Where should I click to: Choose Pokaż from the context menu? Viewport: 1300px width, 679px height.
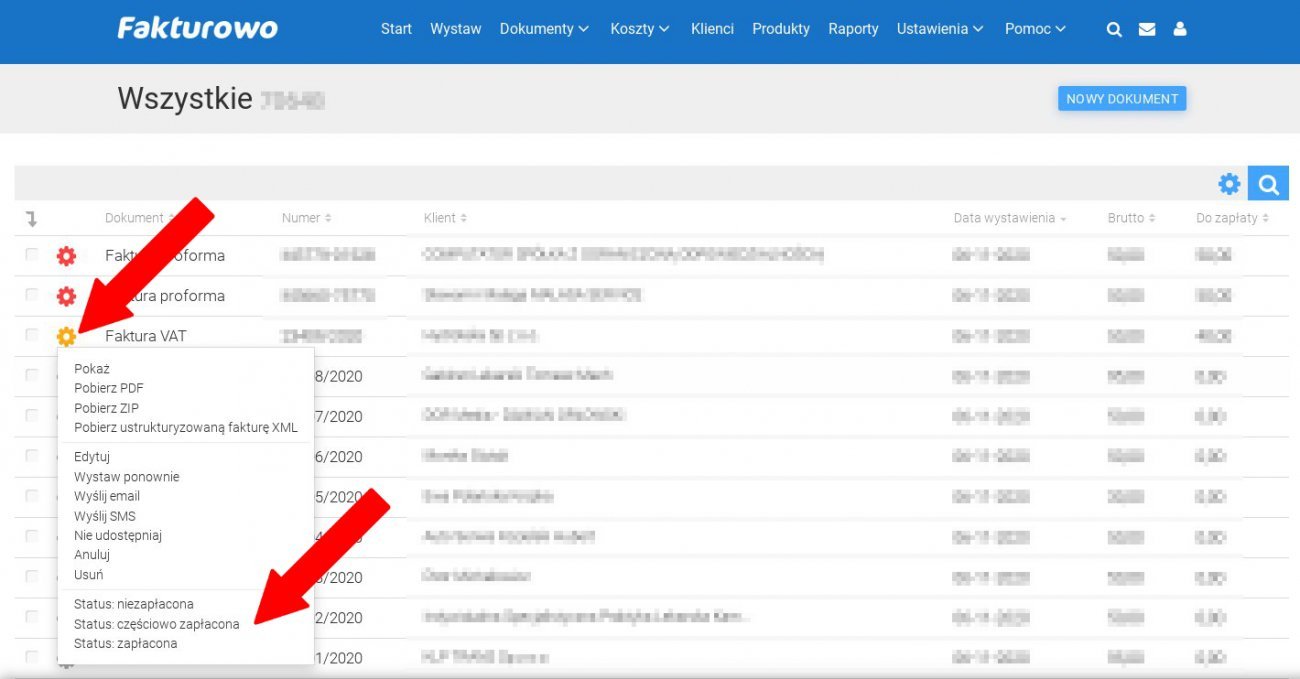(92, 369)
